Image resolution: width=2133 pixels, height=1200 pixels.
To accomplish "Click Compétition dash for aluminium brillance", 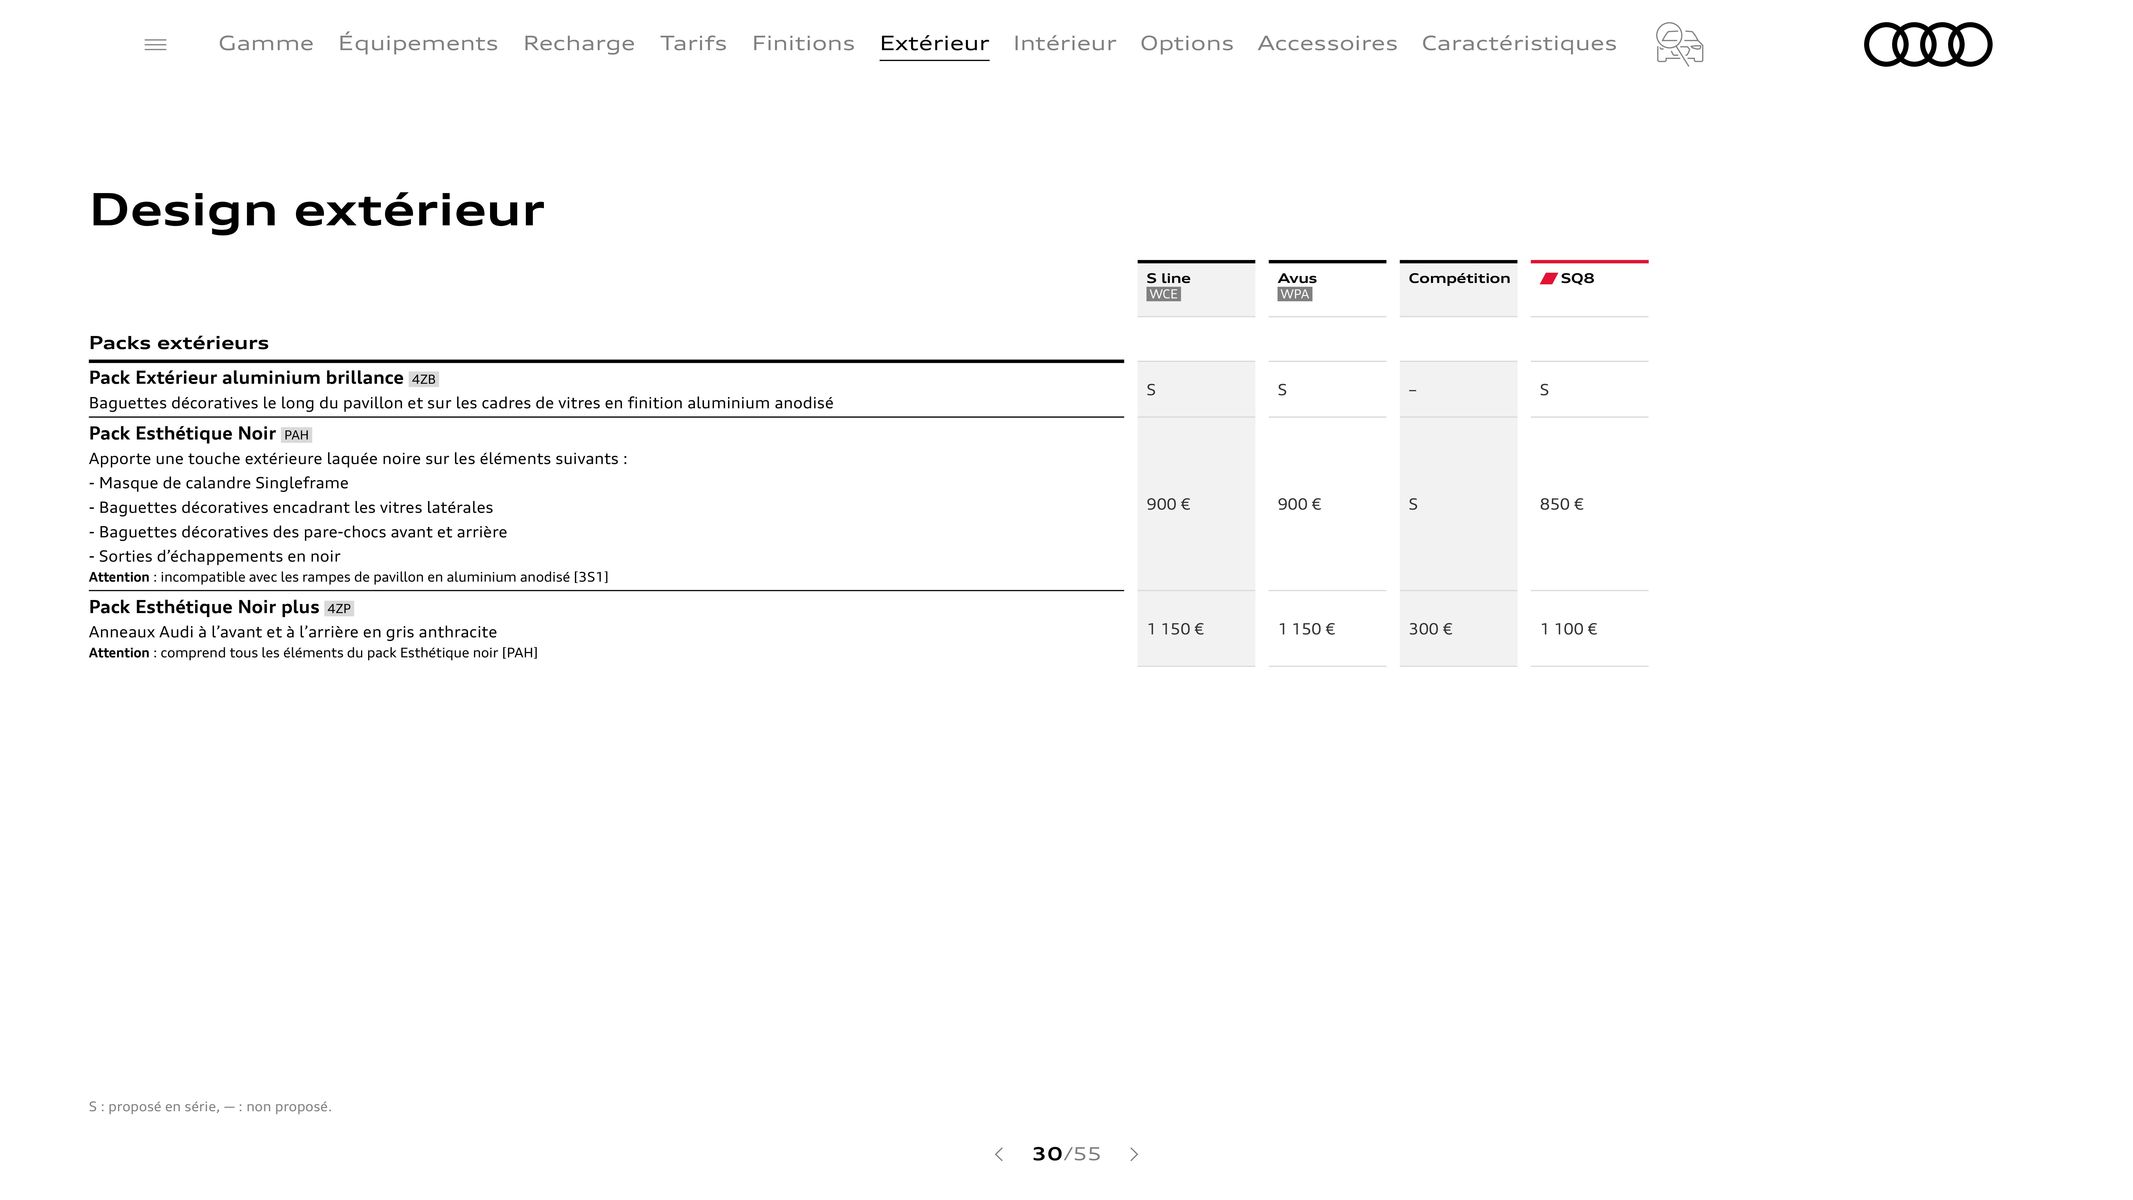I will coord(1412,390).
